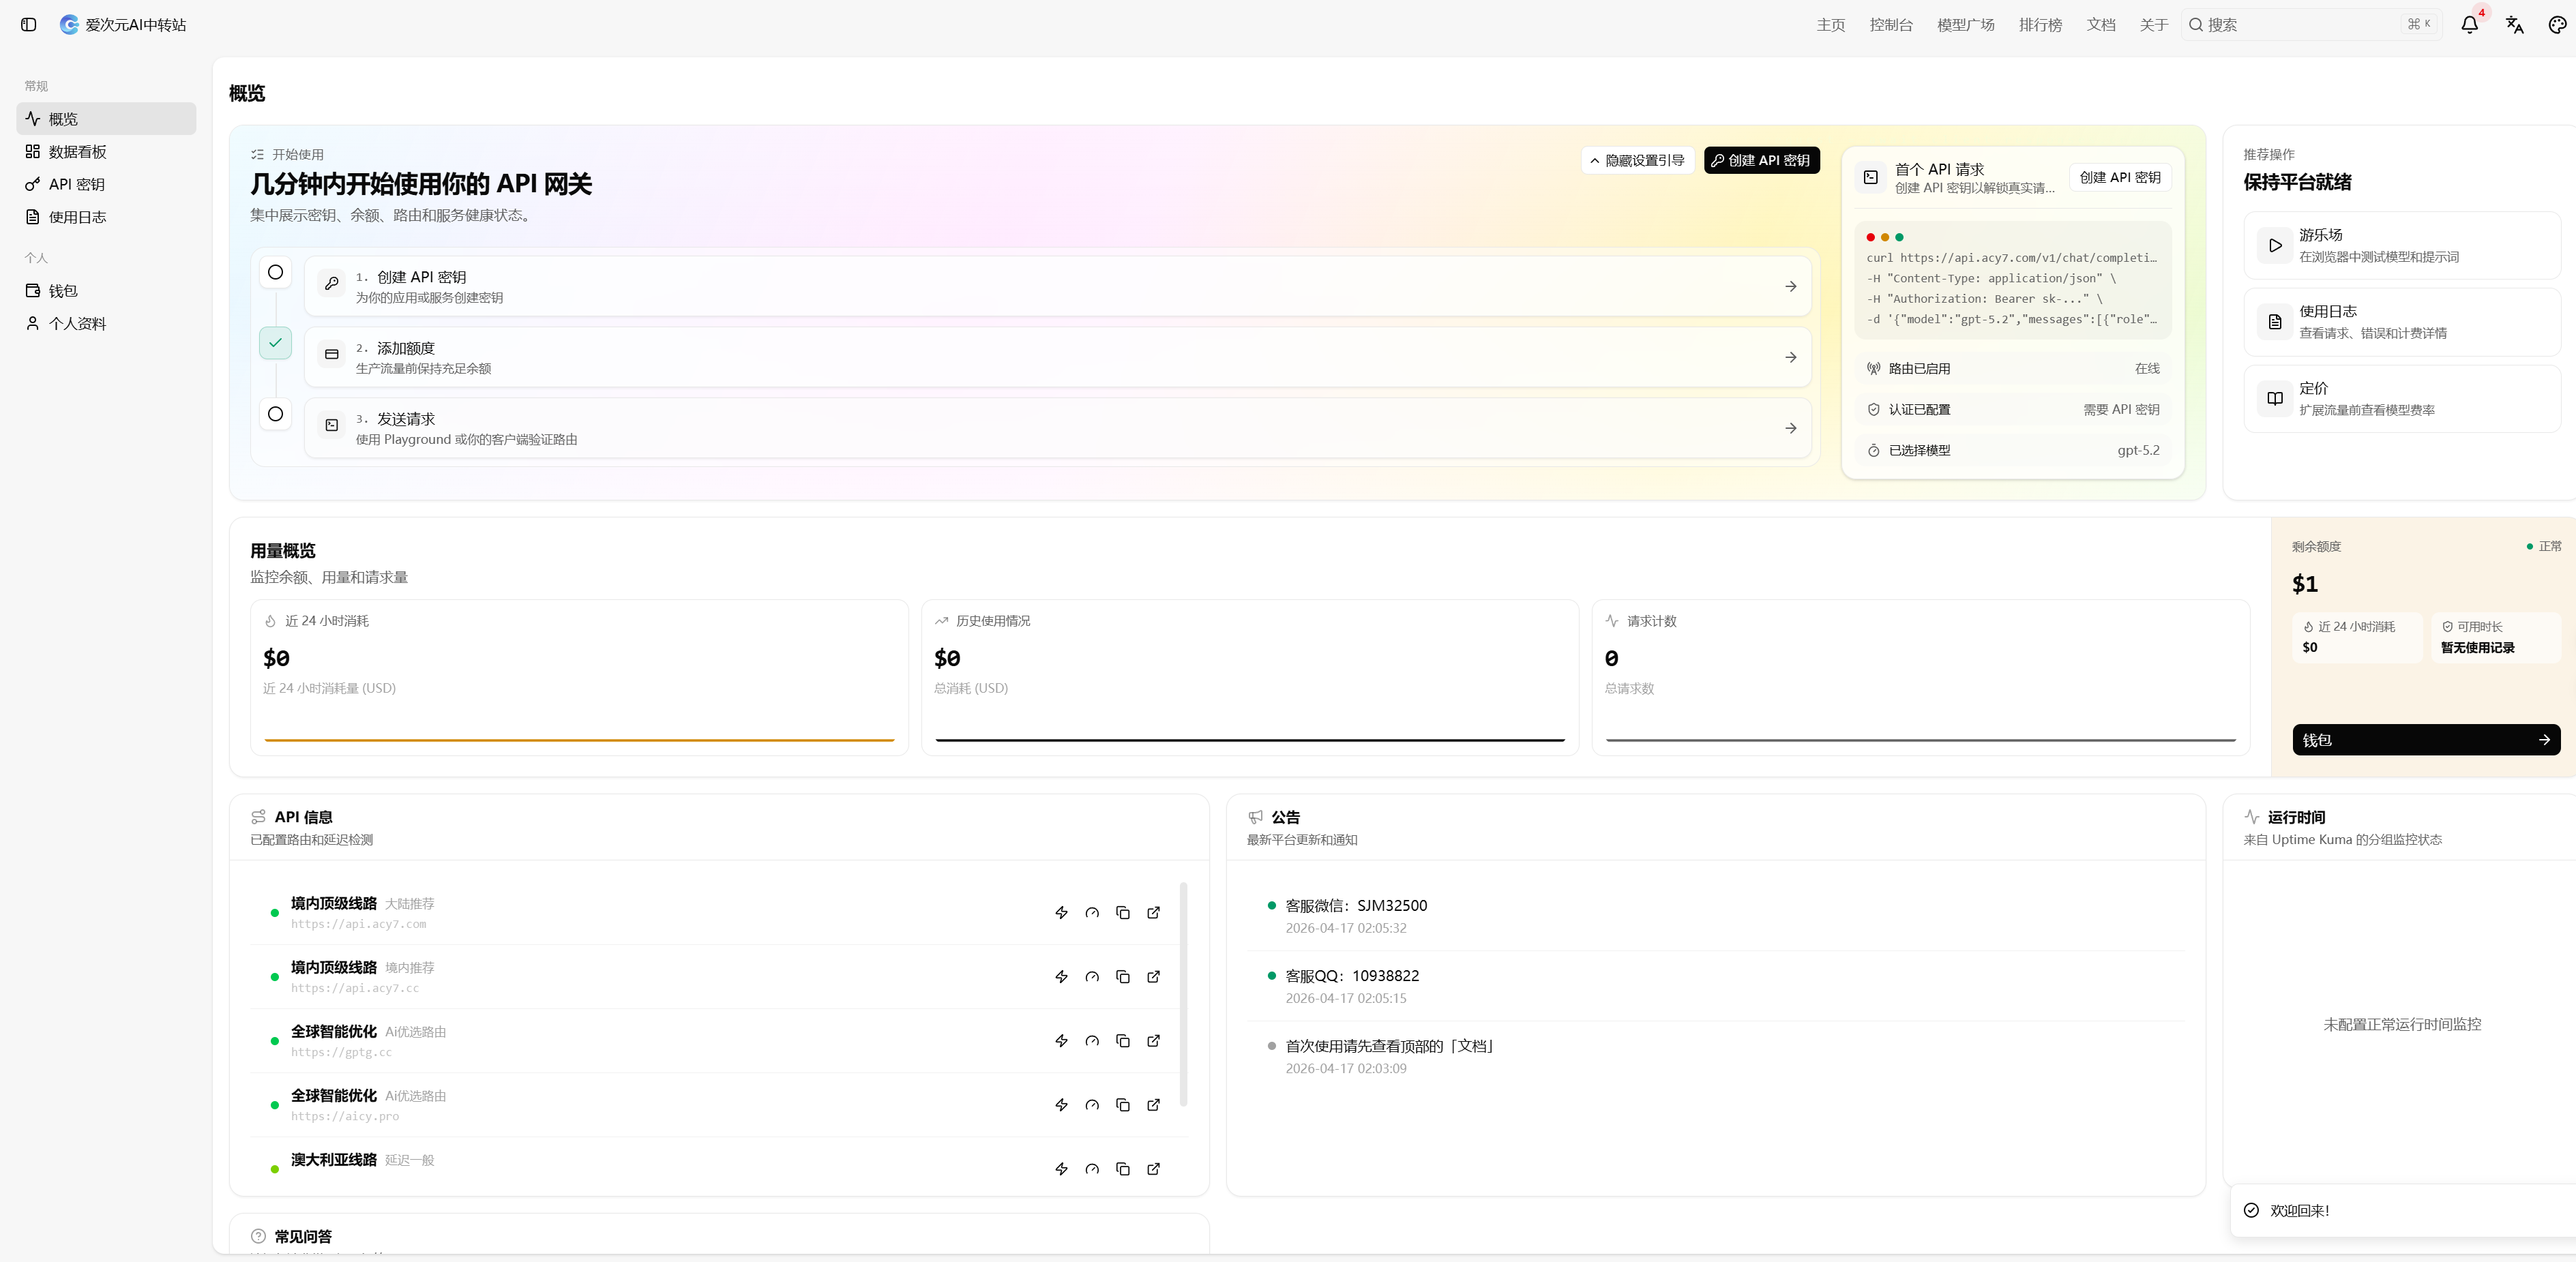This screenshot has height=1262, width=2576.
Task: Open the black 钱包 button
Action: [2425, 740]
